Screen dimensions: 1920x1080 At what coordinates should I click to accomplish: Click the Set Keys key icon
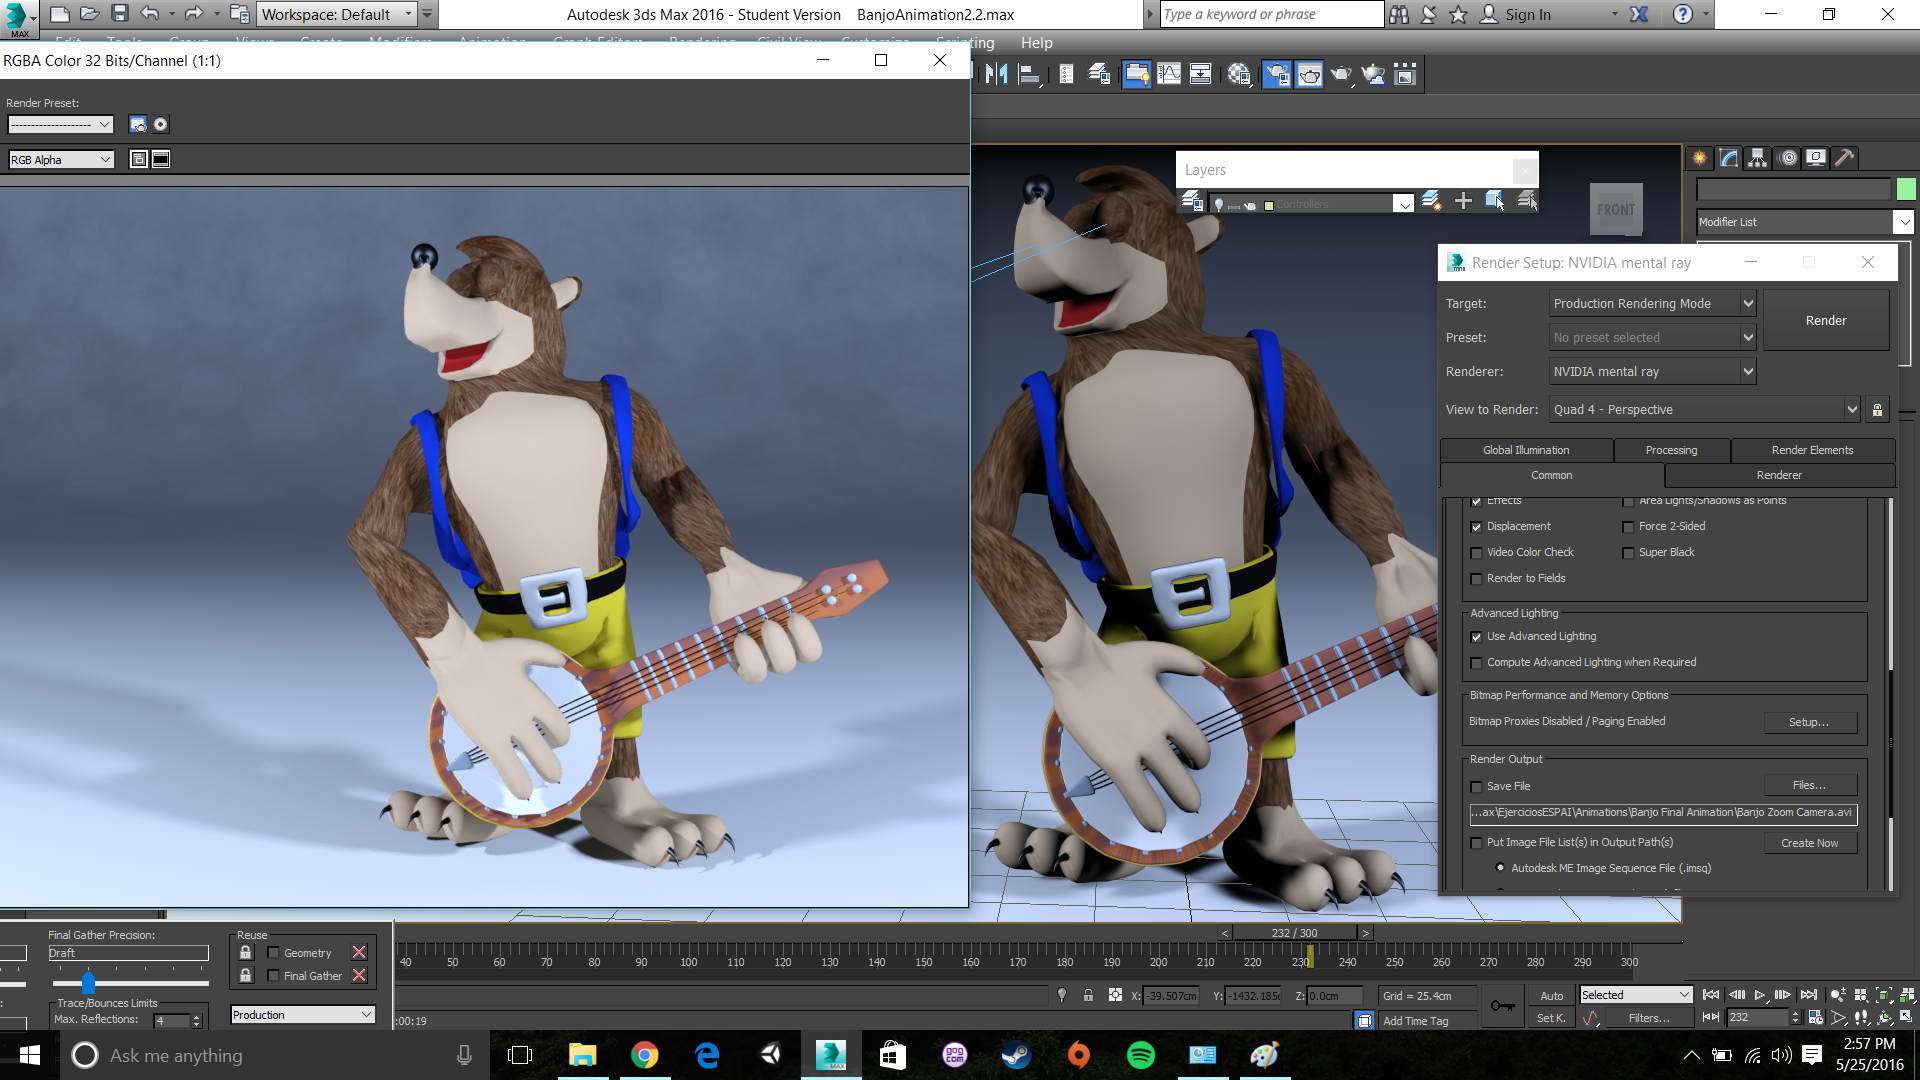click(1502, 1006)
